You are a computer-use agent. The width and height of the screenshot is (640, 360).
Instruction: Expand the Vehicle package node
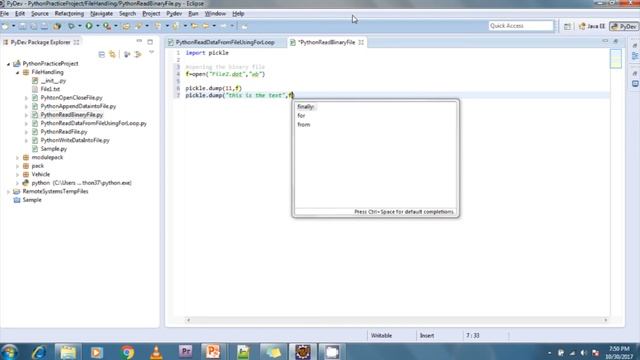coord(18,174)
